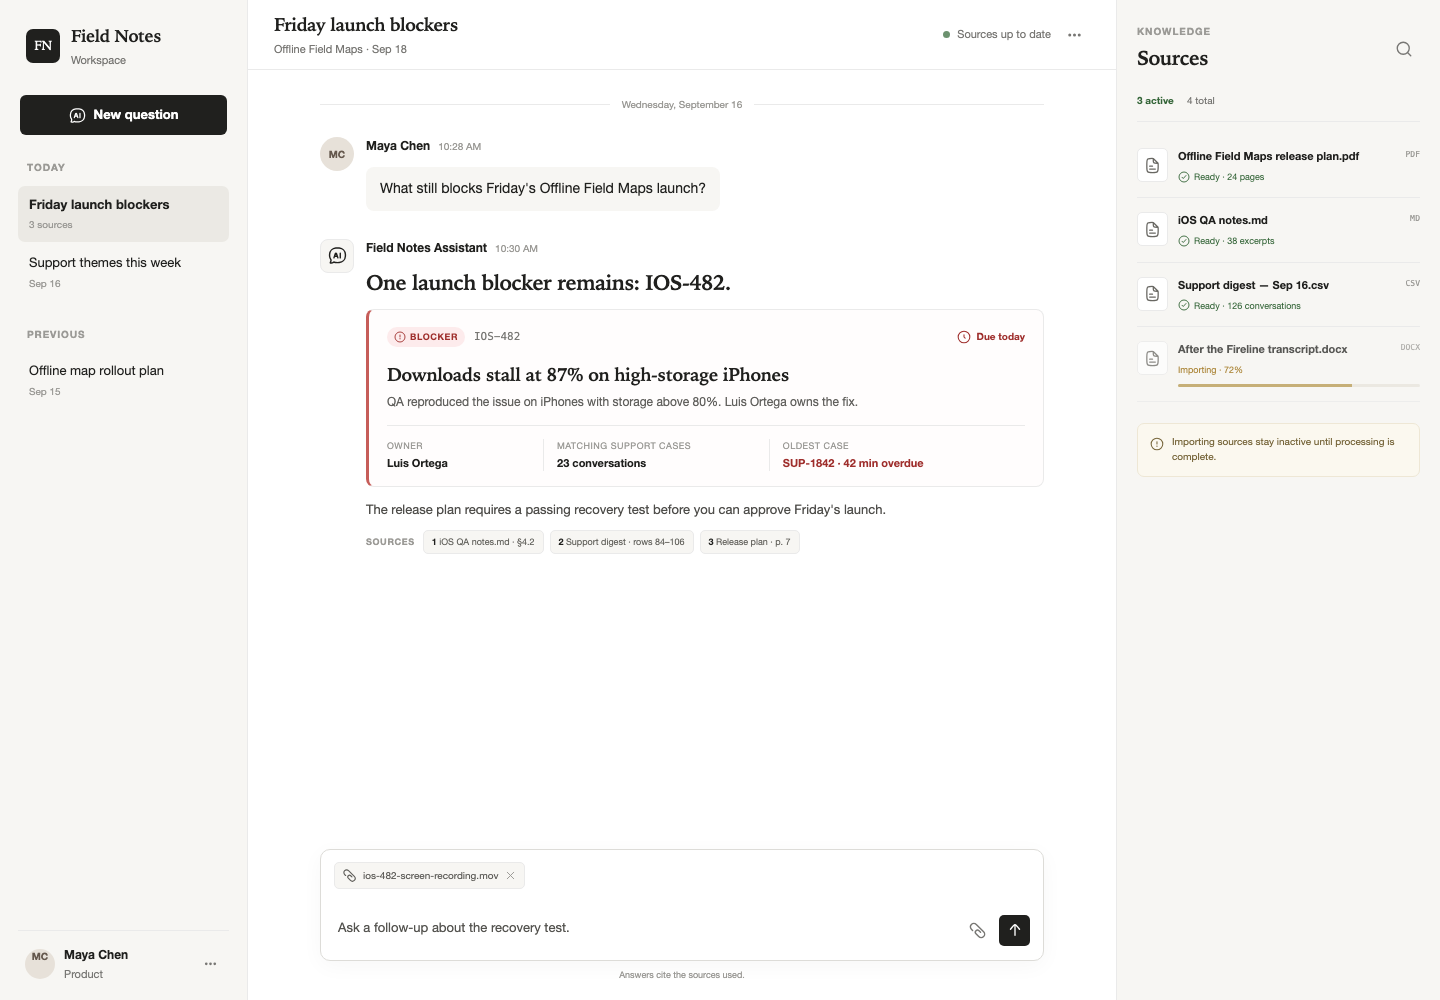Attach a file with the paperclip icon

point(978,931)
